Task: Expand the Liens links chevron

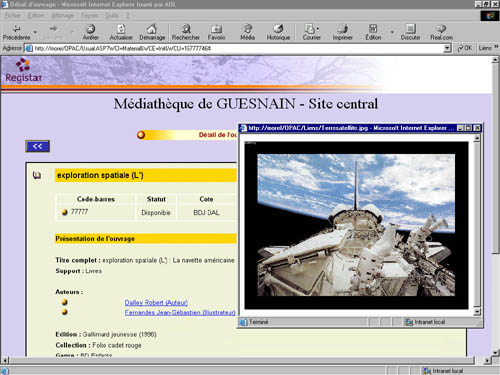Action: coord(496,47)
